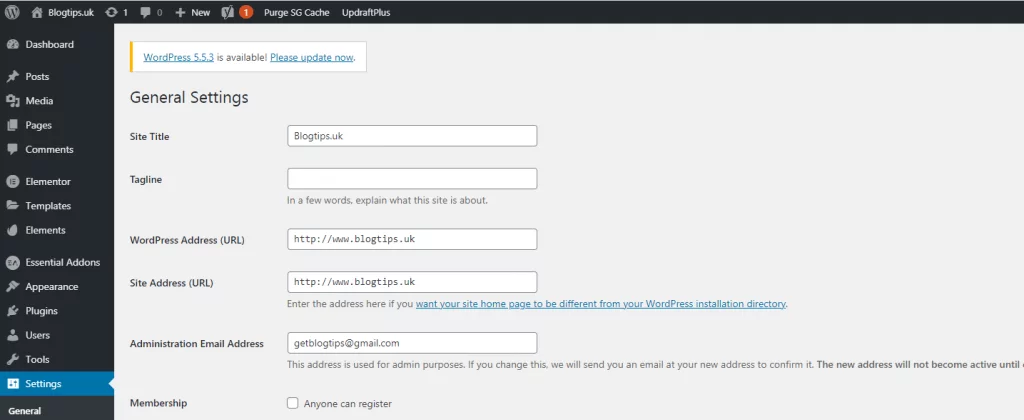This screenshot has width=1024, height=420.
Task: Click the Elements leaf icon
Action: pyautogui.click(x=12, y=230)
